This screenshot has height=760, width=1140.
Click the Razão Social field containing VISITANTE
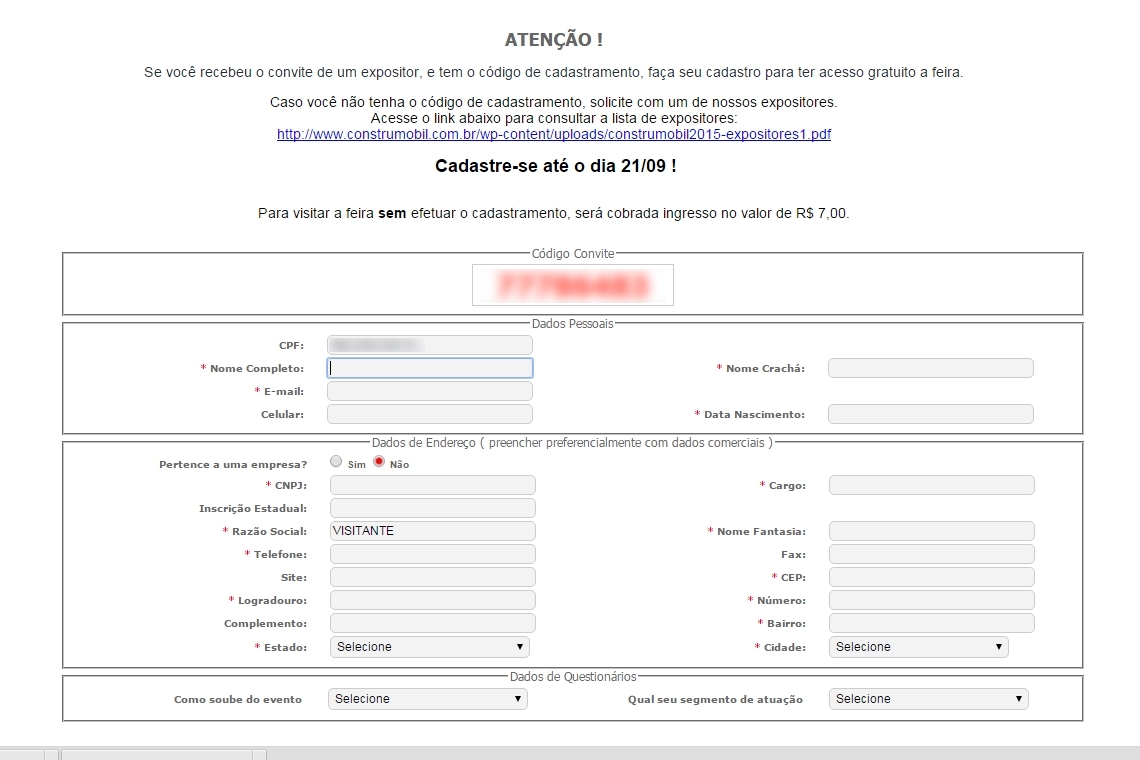(432, 531)
